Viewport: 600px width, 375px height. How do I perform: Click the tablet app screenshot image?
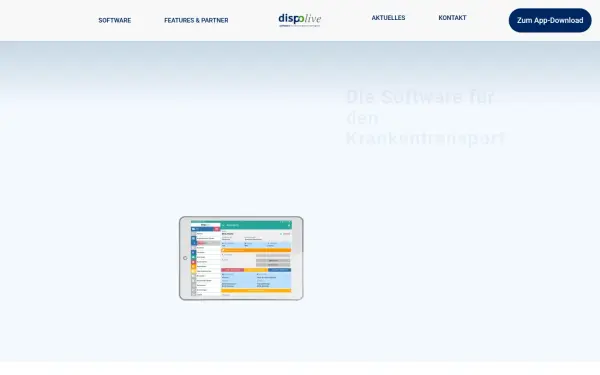point(241,258)
